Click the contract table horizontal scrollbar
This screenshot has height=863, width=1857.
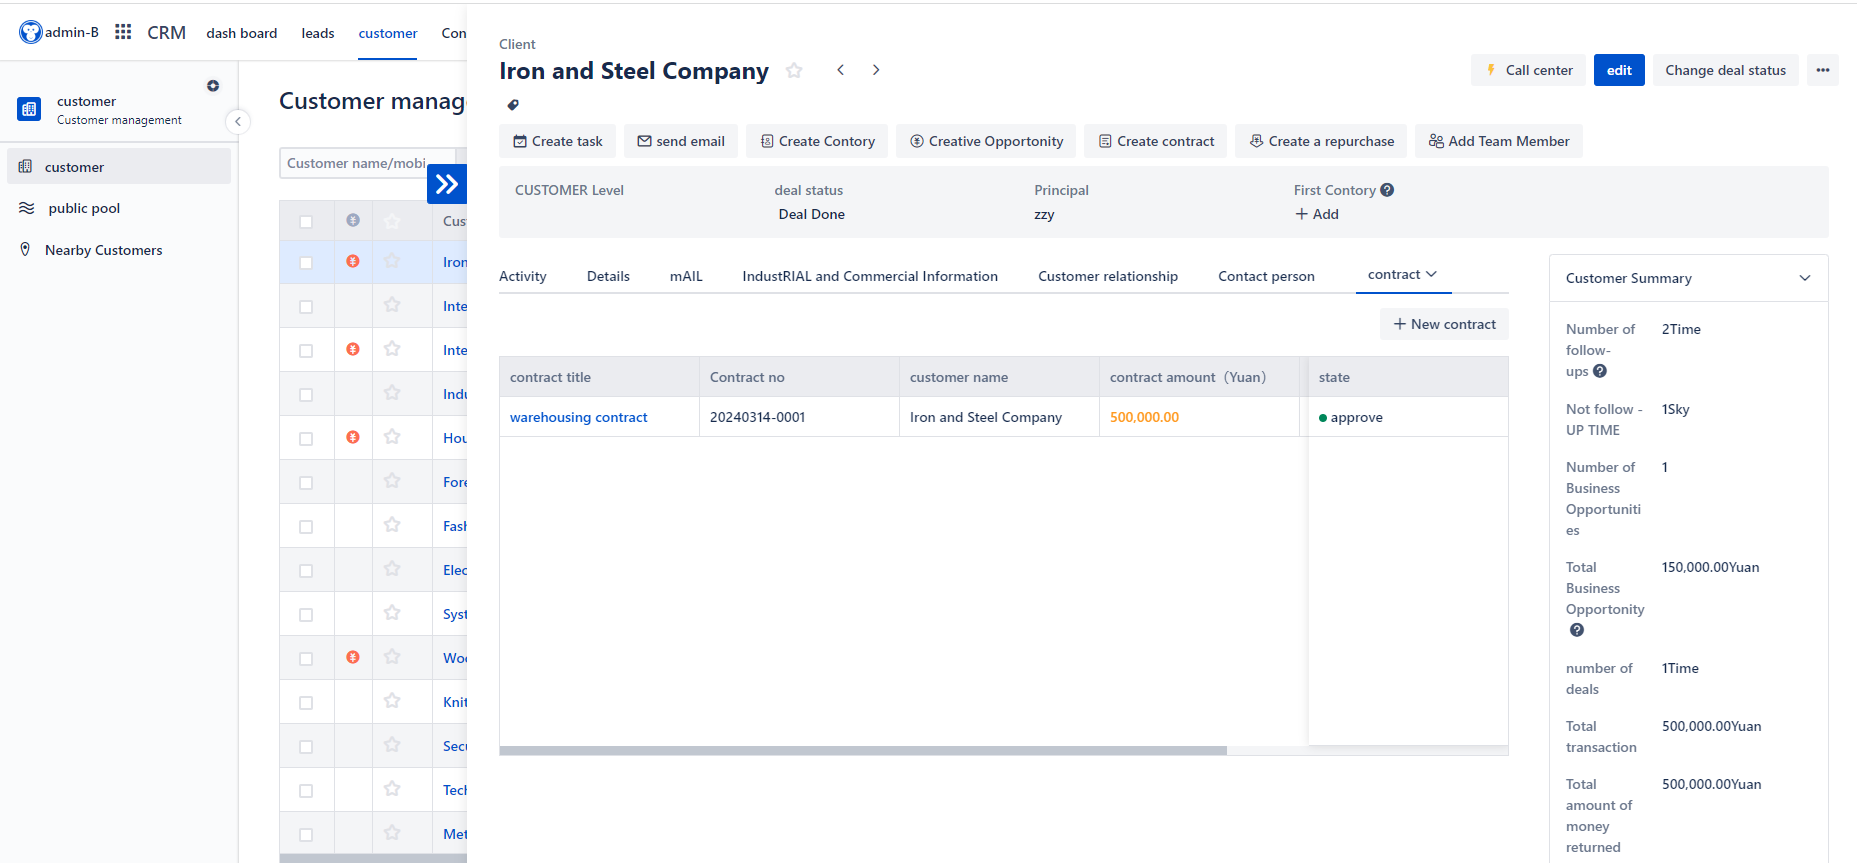coord(862,750)
